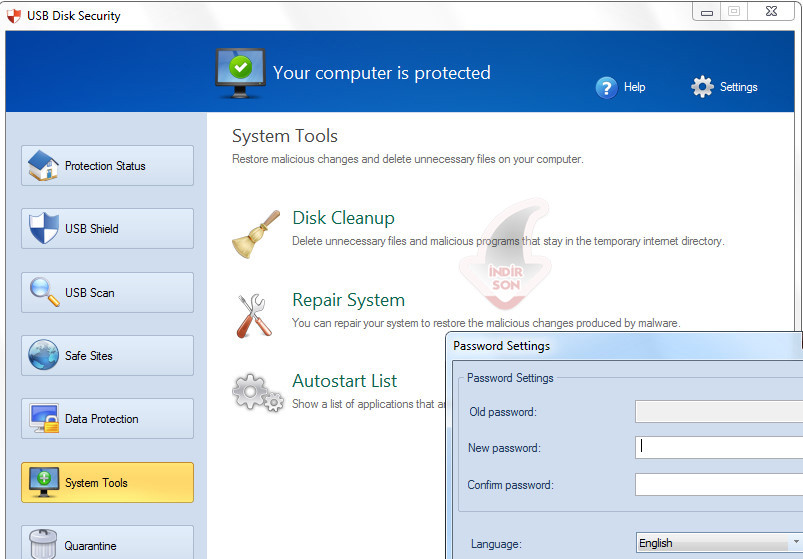
Task: Click the 'Confirm password:' label
Action: point(511,485)
